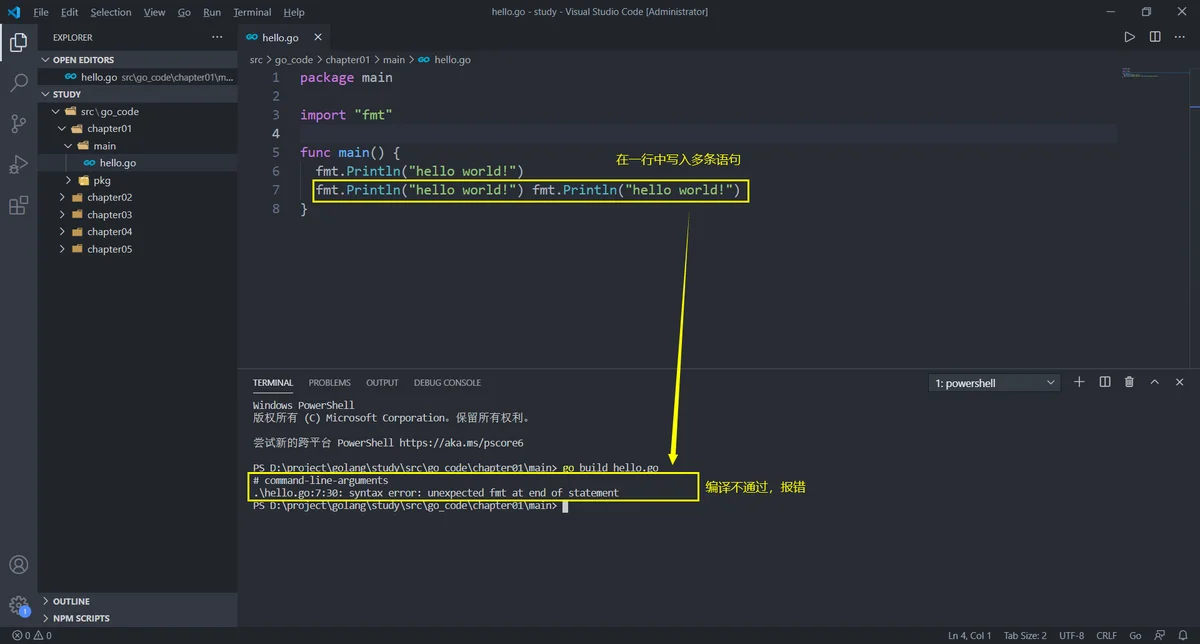The width and height of the screenshot is (1200, 644).
Task: Click main breadcrumb segment
Action: [393, 60]
